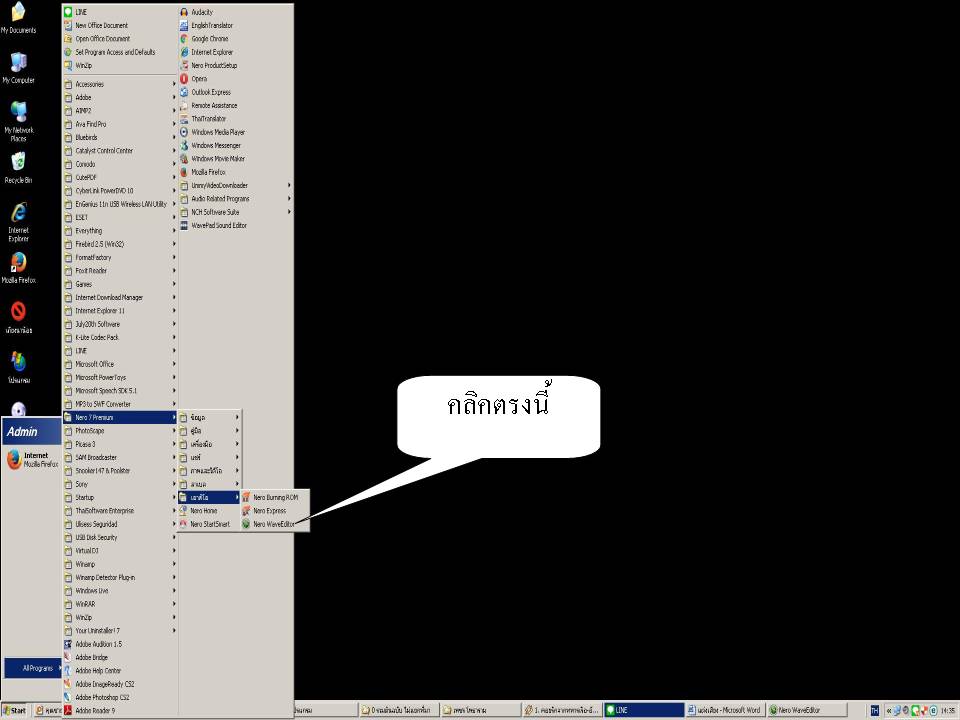The width and height of the screenshot is (960, 720).
Task: Select the My Documents desktop icon
Action: (x=18, y=17)
